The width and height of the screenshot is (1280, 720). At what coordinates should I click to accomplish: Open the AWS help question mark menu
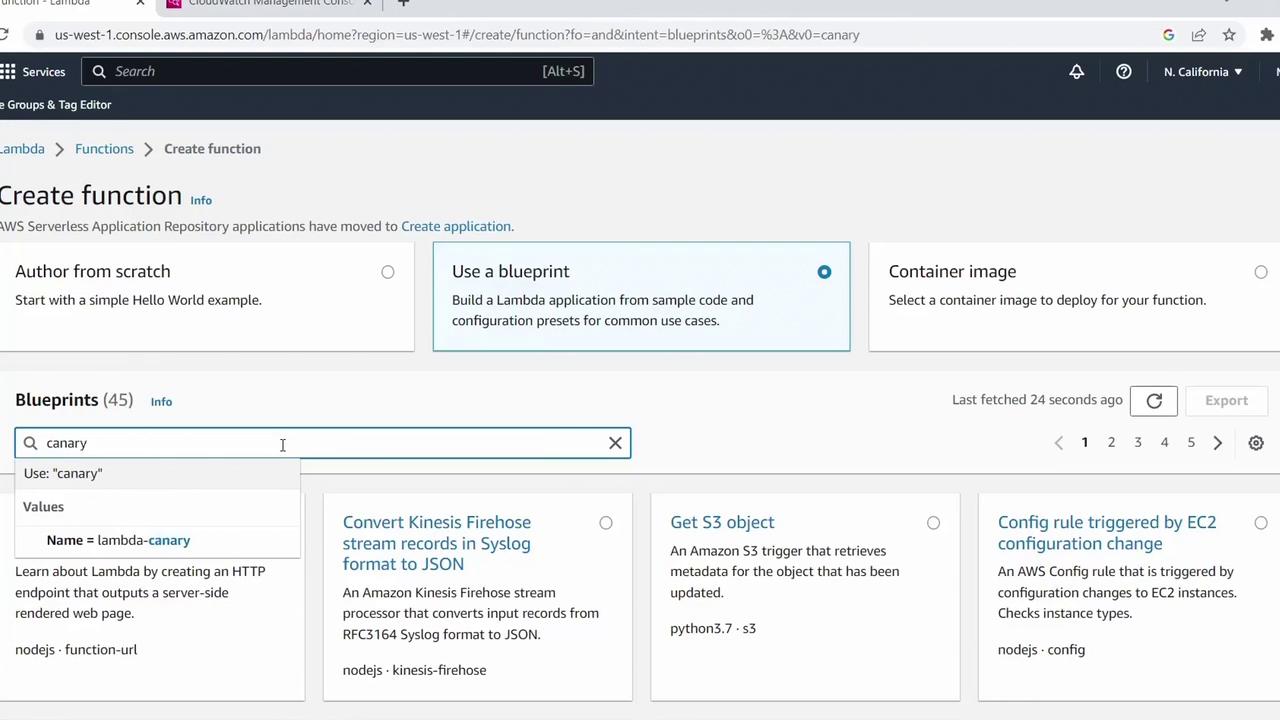click(1124, 72)
